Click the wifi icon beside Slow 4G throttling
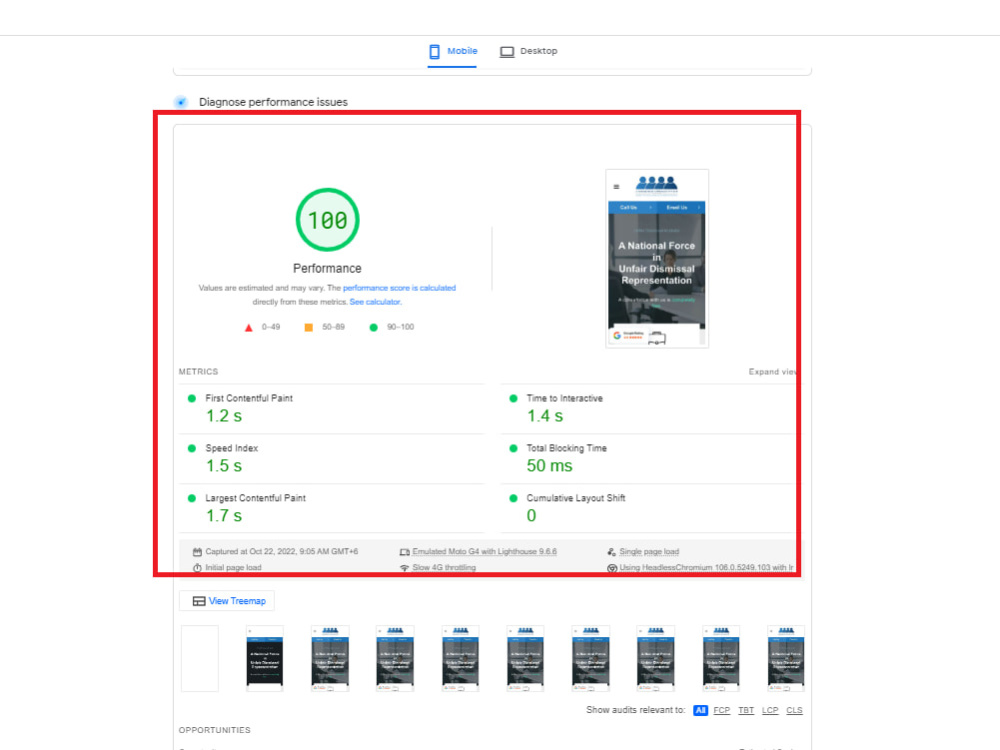 coord(404,568)
